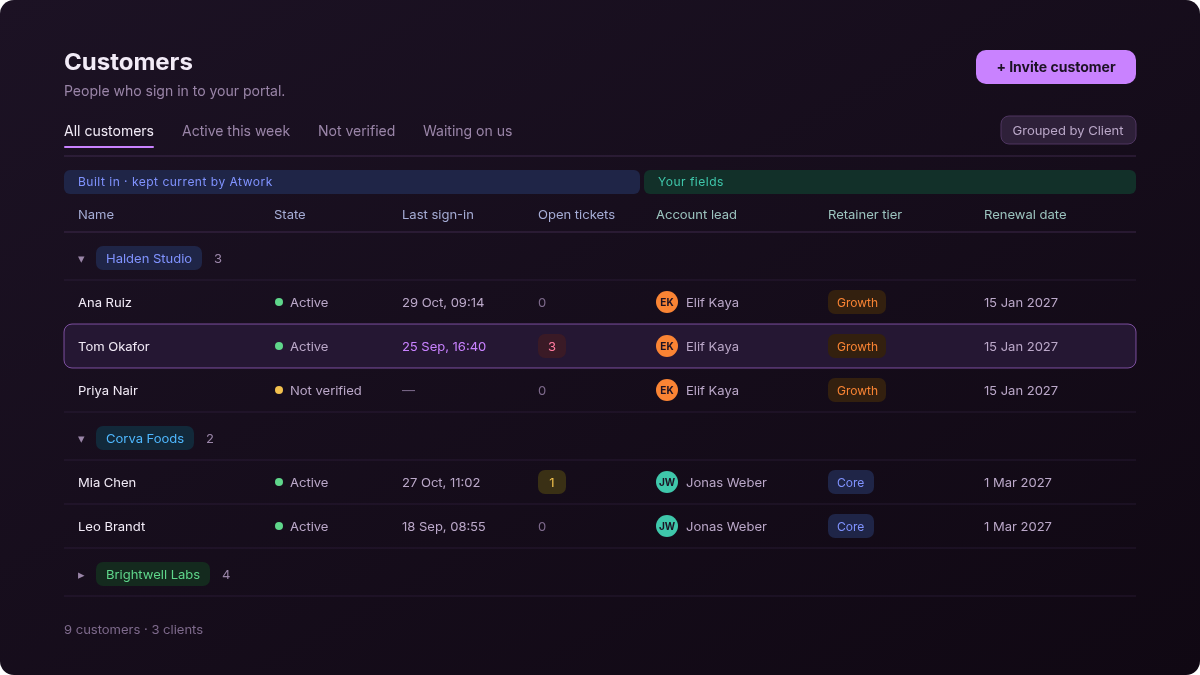Select the Growth tier tag for Ana Ruiz
1200x675 pixels.
[857, 302]
